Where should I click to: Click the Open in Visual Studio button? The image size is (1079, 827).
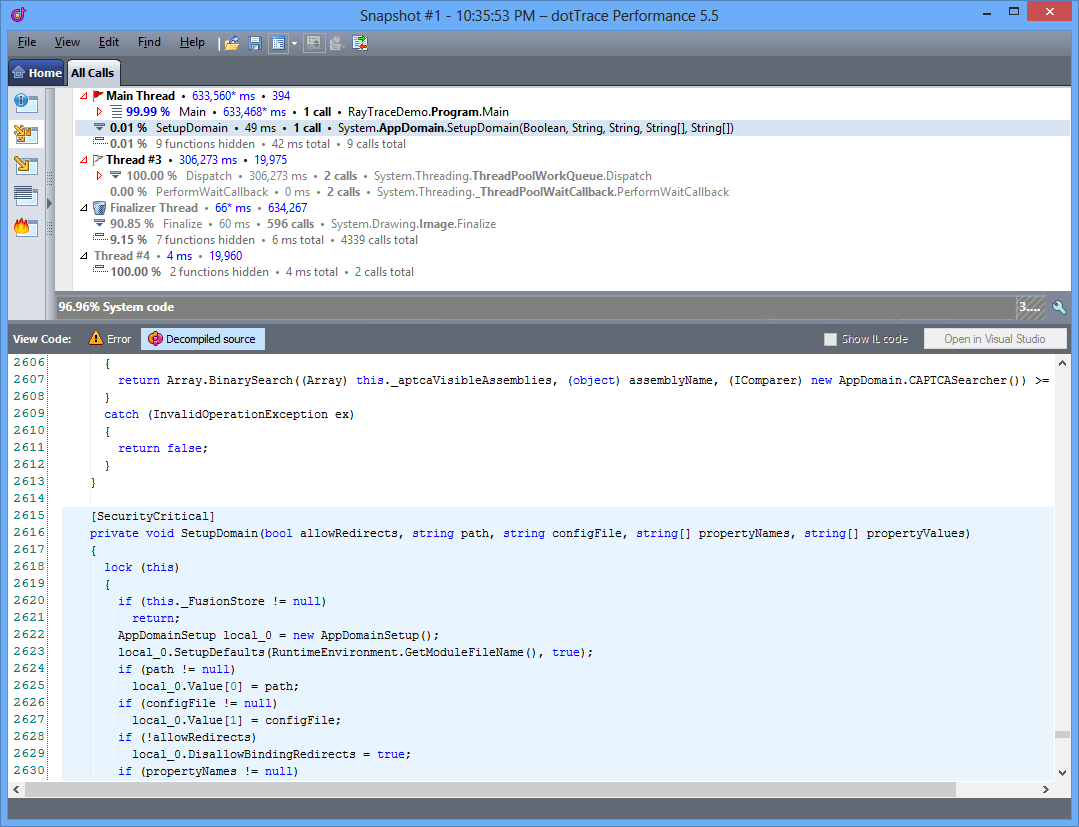(994, 339)
